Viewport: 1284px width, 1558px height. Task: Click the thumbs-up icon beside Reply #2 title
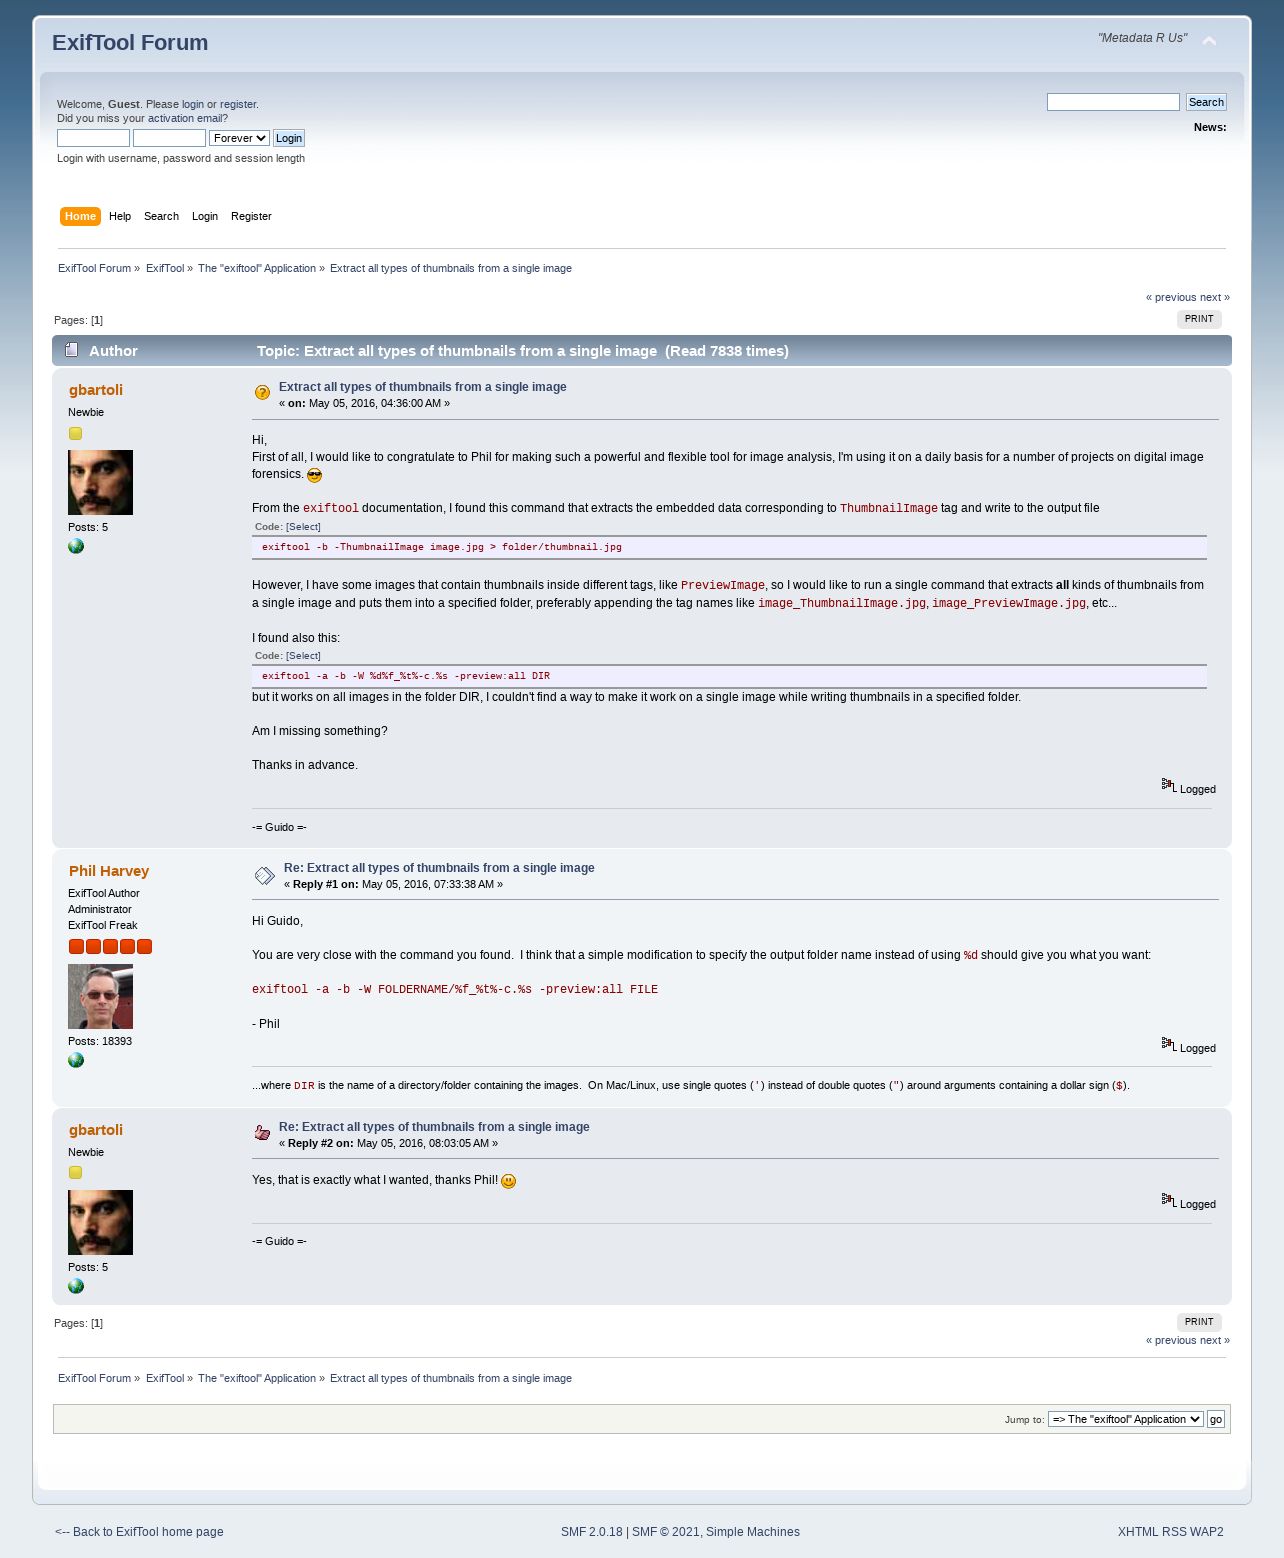click(x=262, y=1133)
